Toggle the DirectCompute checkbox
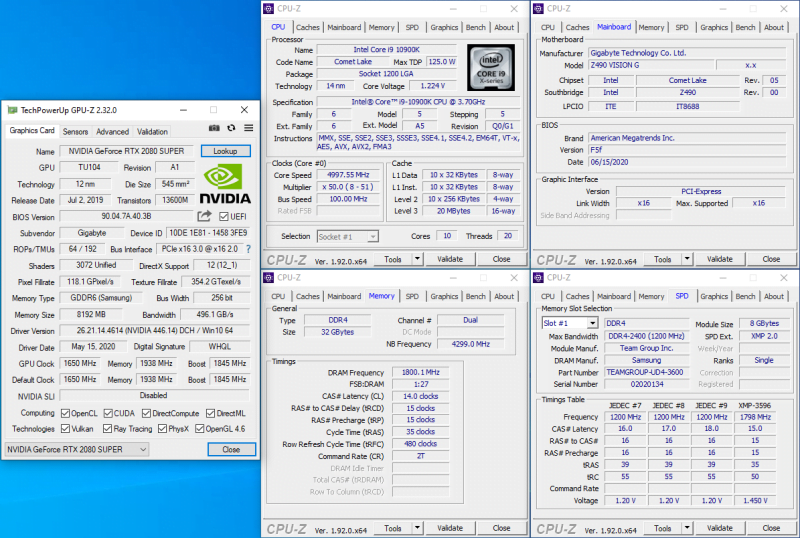Screen dimensions: 800x538 tap(146, 413)
